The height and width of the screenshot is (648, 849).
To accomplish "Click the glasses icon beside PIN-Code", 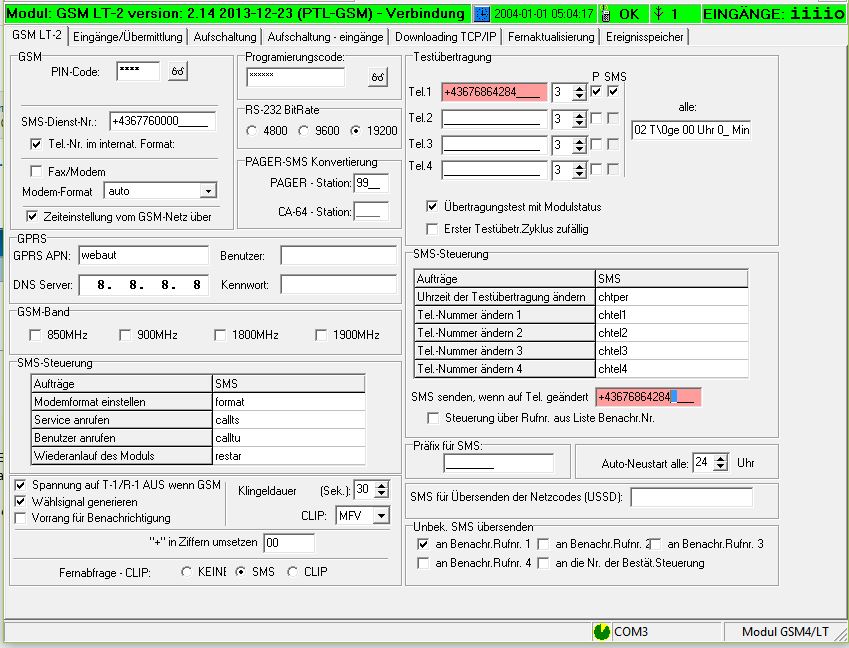I will point(178,71).
